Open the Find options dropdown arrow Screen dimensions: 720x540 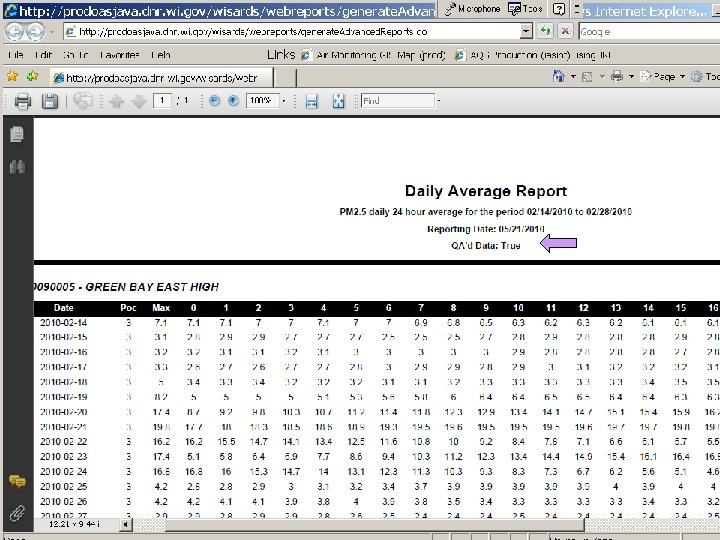click(x=439, y=101)
